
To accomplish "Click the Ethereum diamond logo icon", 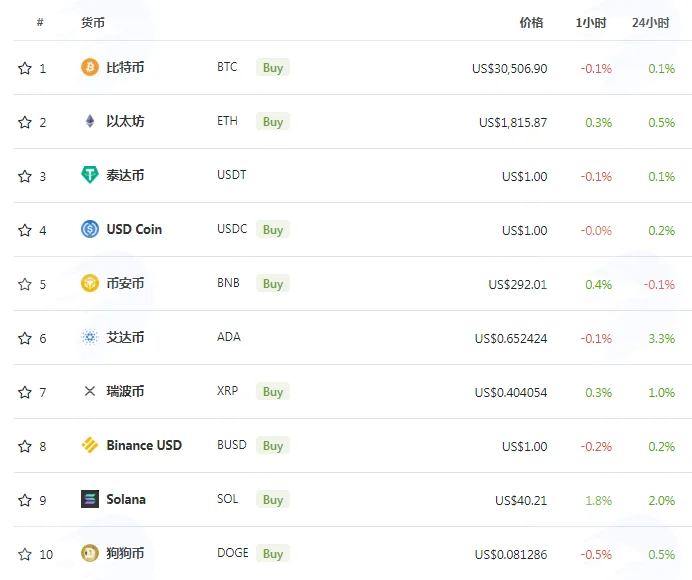I will (90, 121).
